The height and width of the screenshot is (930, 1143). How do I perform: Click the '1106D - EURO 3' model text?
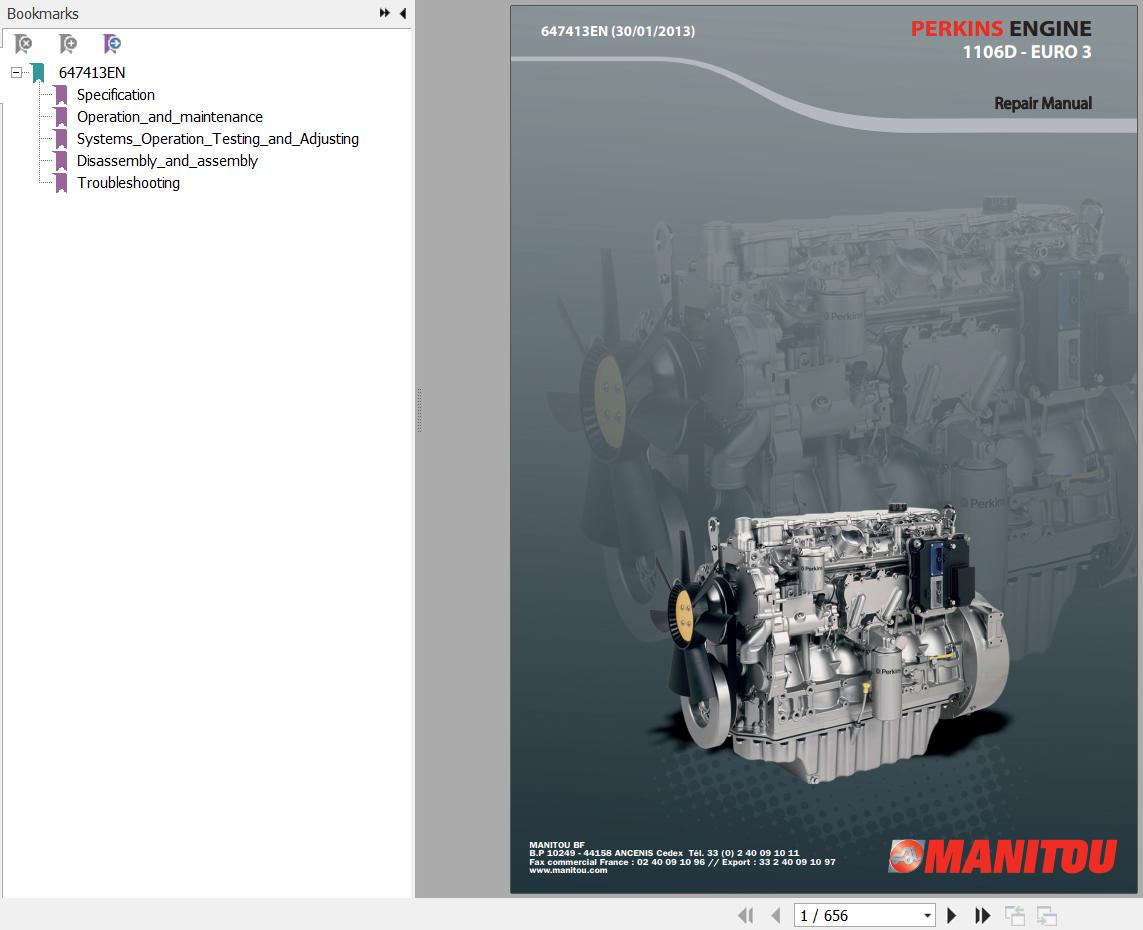click(1027, 52)
